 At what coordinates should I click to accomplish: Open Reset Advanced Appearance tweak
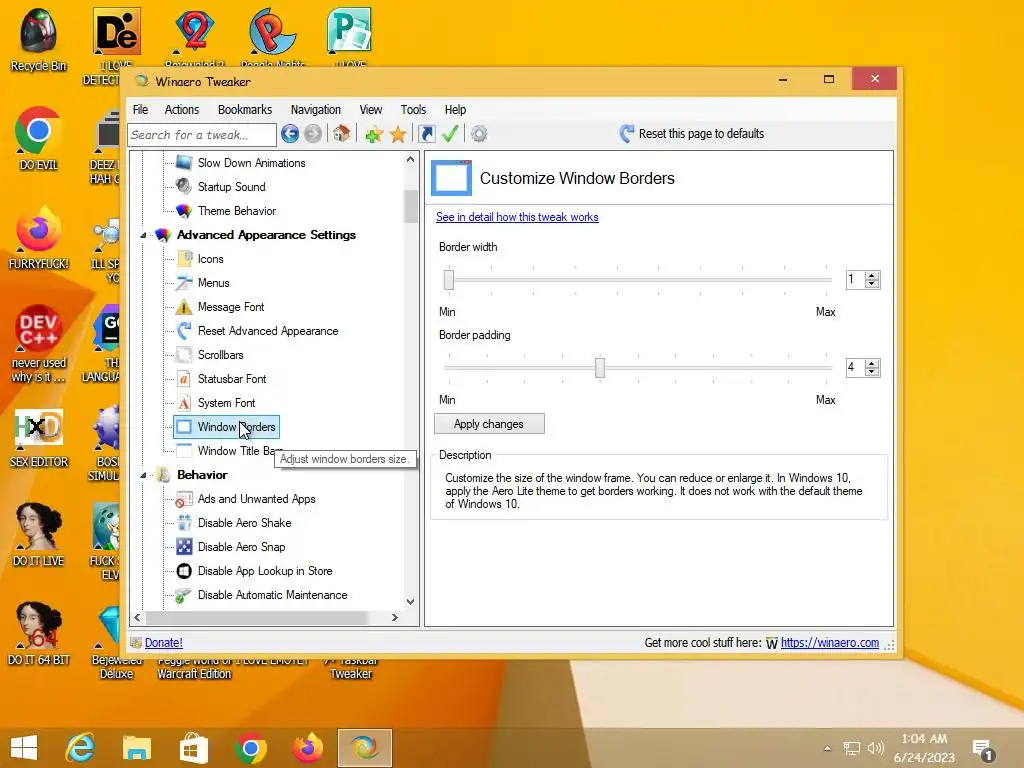(x=268, y=331)
